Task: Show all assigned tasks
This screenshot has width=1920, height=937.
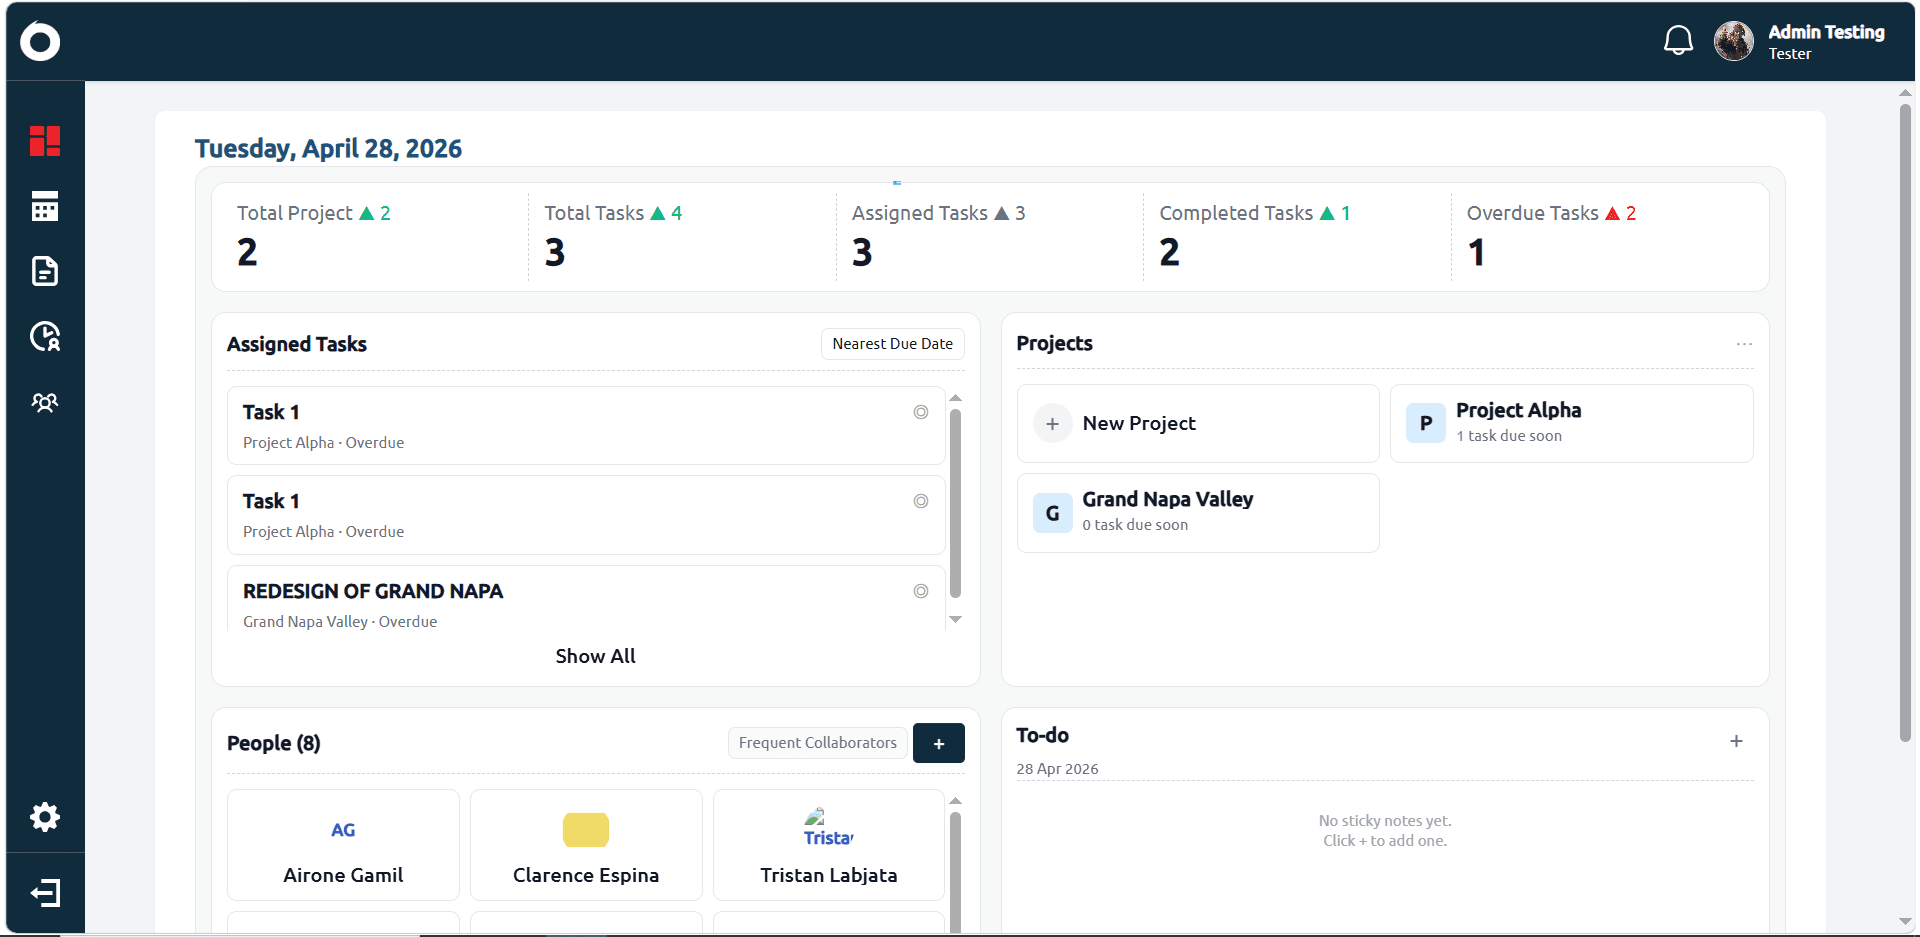Action: point(595,655)
